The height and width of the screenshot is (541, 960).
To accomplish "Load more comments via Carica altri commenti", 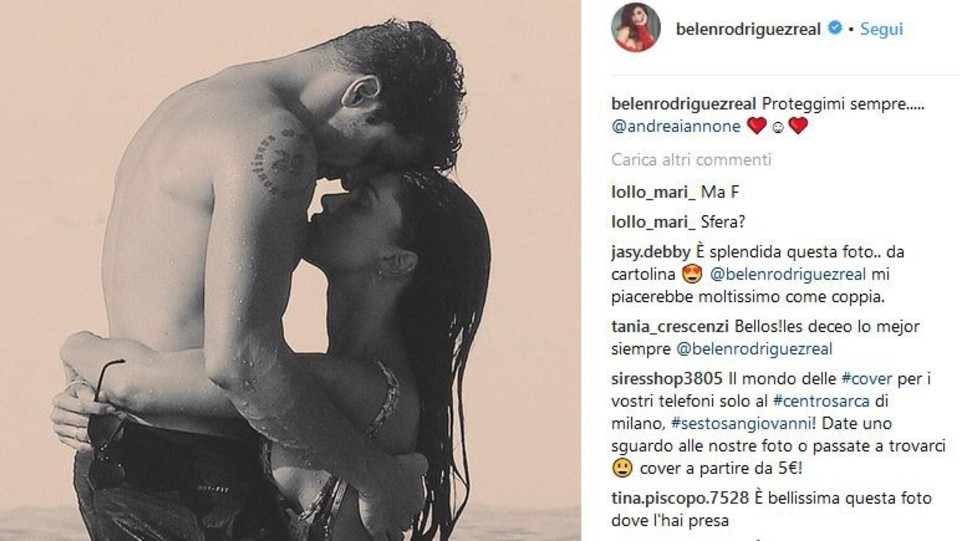I will tap(691, 160).
